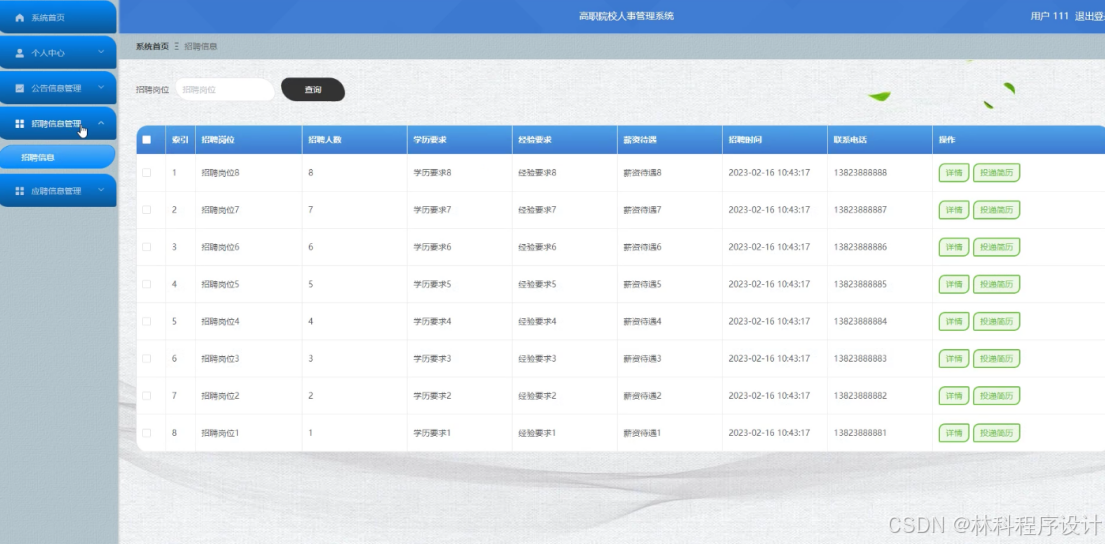
Task: Click 详情 button for 招聘岗位1
Action: pos(954,433)
